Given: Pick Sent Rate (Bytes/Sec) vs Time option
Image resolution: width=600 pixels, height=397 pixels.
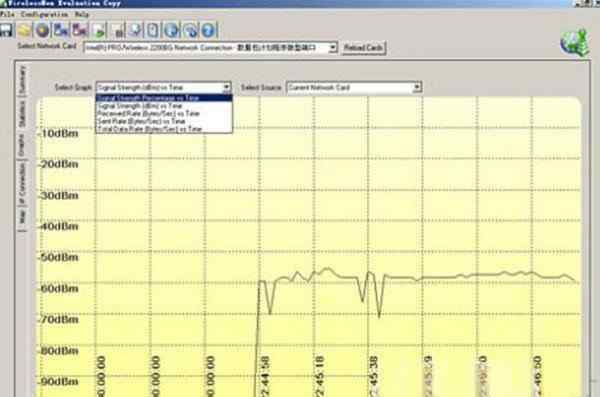Looking at the screenshot, I should (x=164, y=121).
